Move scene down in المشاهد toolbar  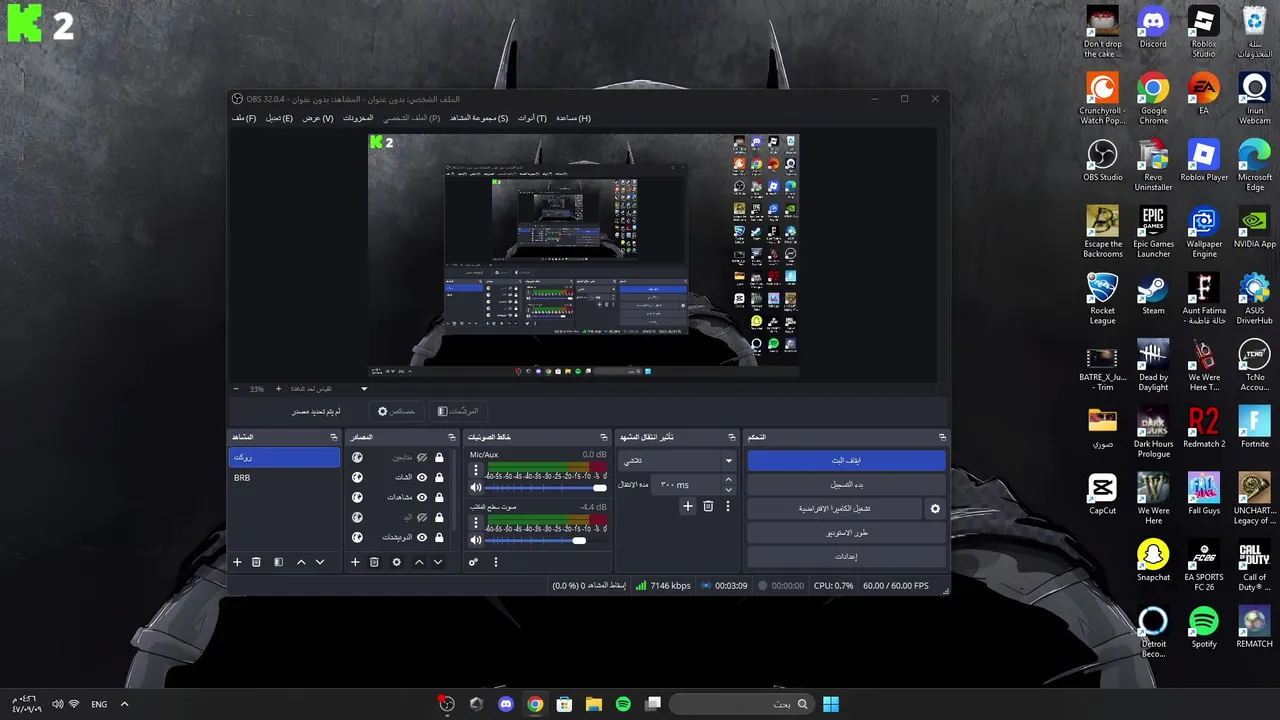[x=320, y=562]
